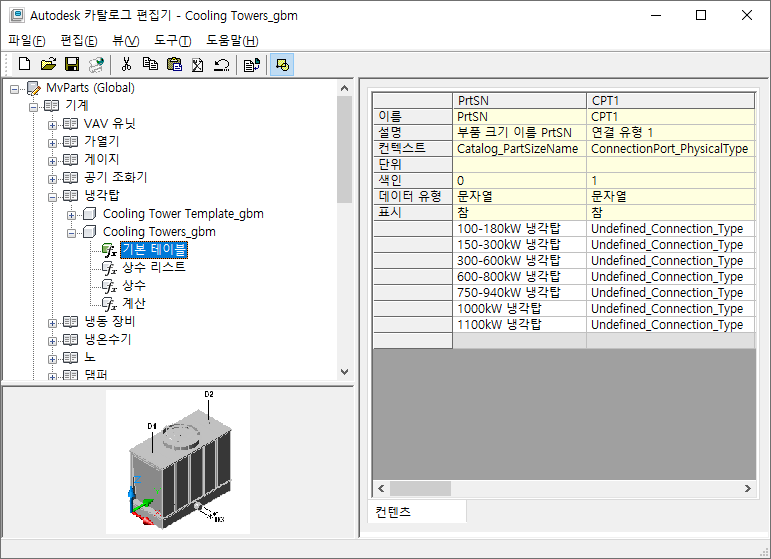Screen dimensions: 771x559
Task: Click the book icon beside VAV 유닛
Action: pyautogui.click(x=70, y=123)
